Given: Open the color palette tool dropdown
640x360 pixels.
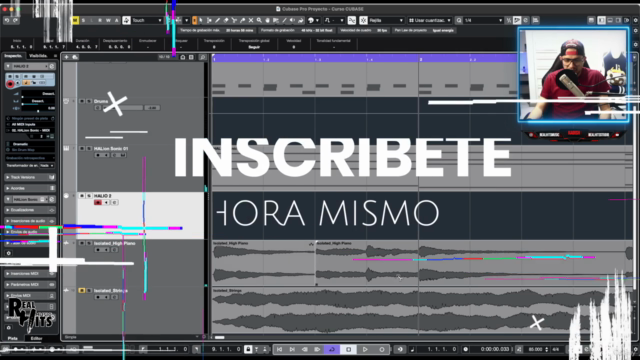Looking at the screenshot, I should coord(313,20).
